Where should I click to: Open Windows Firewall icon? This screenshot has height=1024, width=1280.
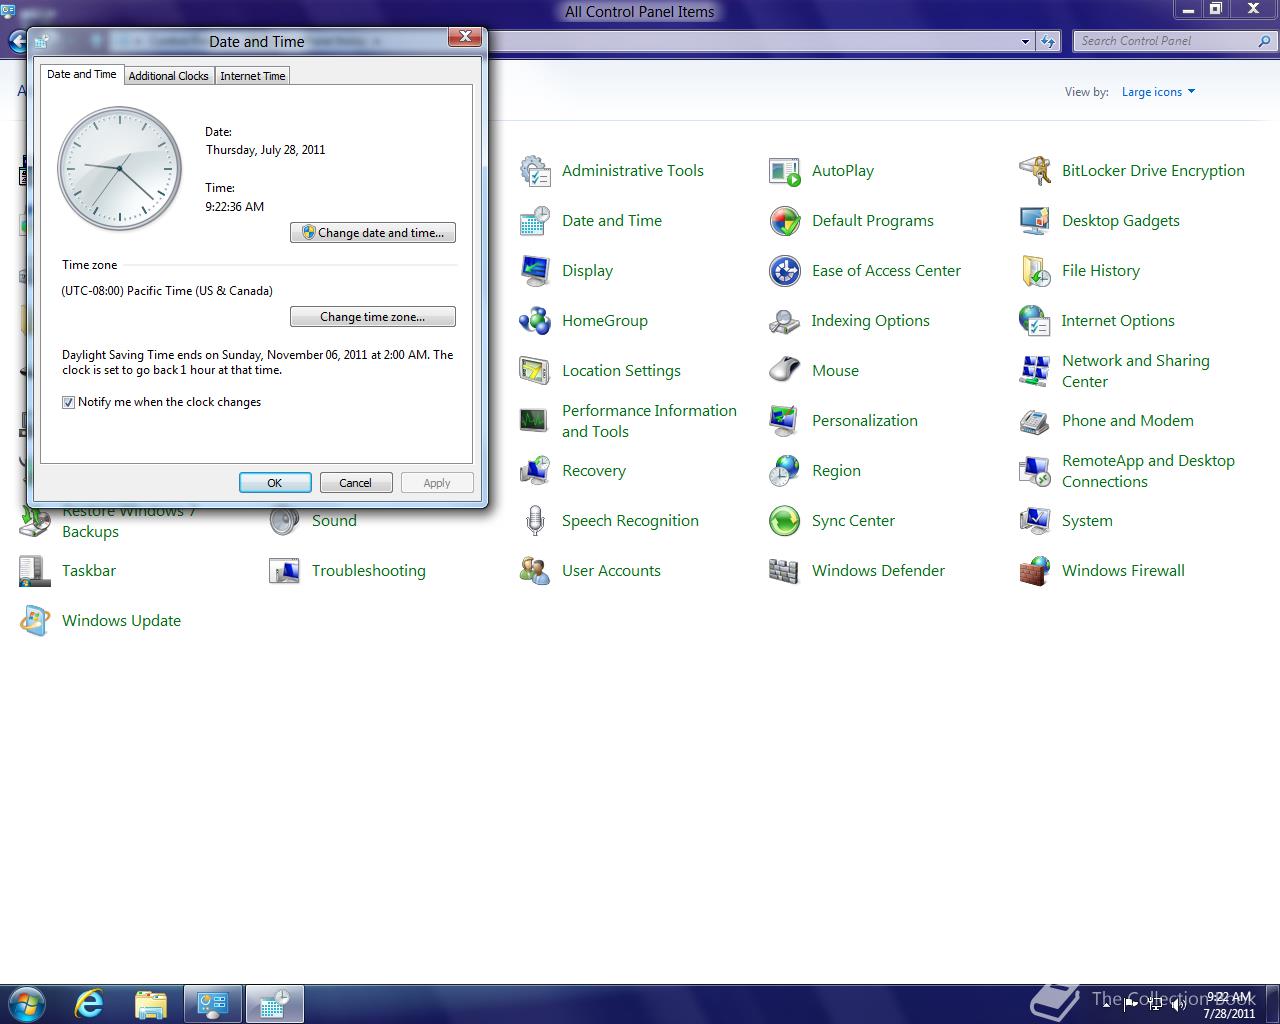tap(1035, 571)
